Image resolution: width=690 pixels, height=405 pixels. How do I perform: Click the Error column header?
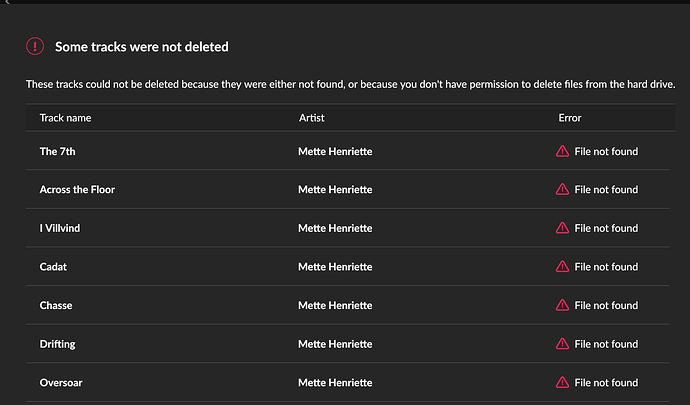(570, 118)
